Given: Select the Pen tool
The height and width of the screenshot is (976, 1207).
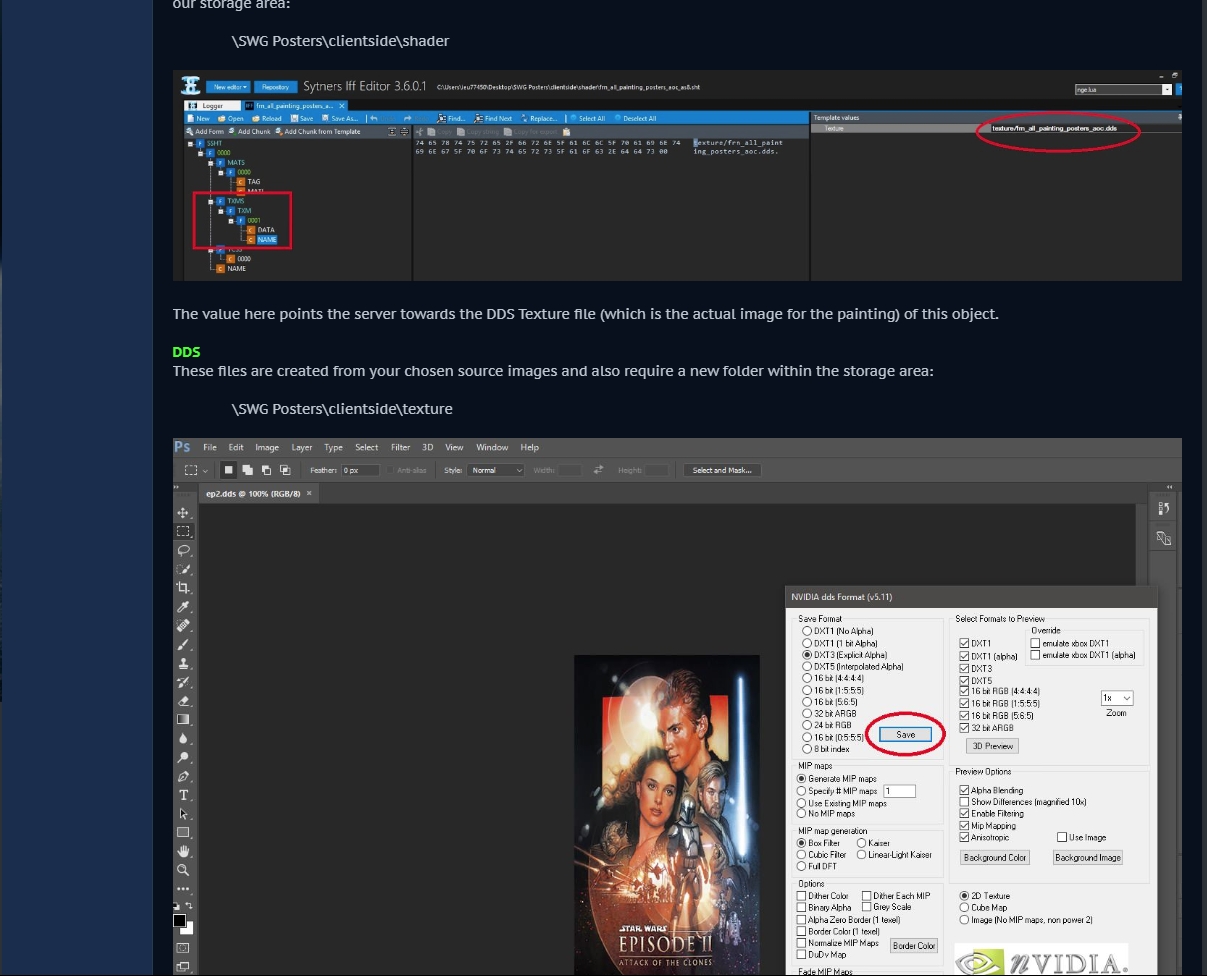Looking at the screenshot, I should [x=184, y=776].
